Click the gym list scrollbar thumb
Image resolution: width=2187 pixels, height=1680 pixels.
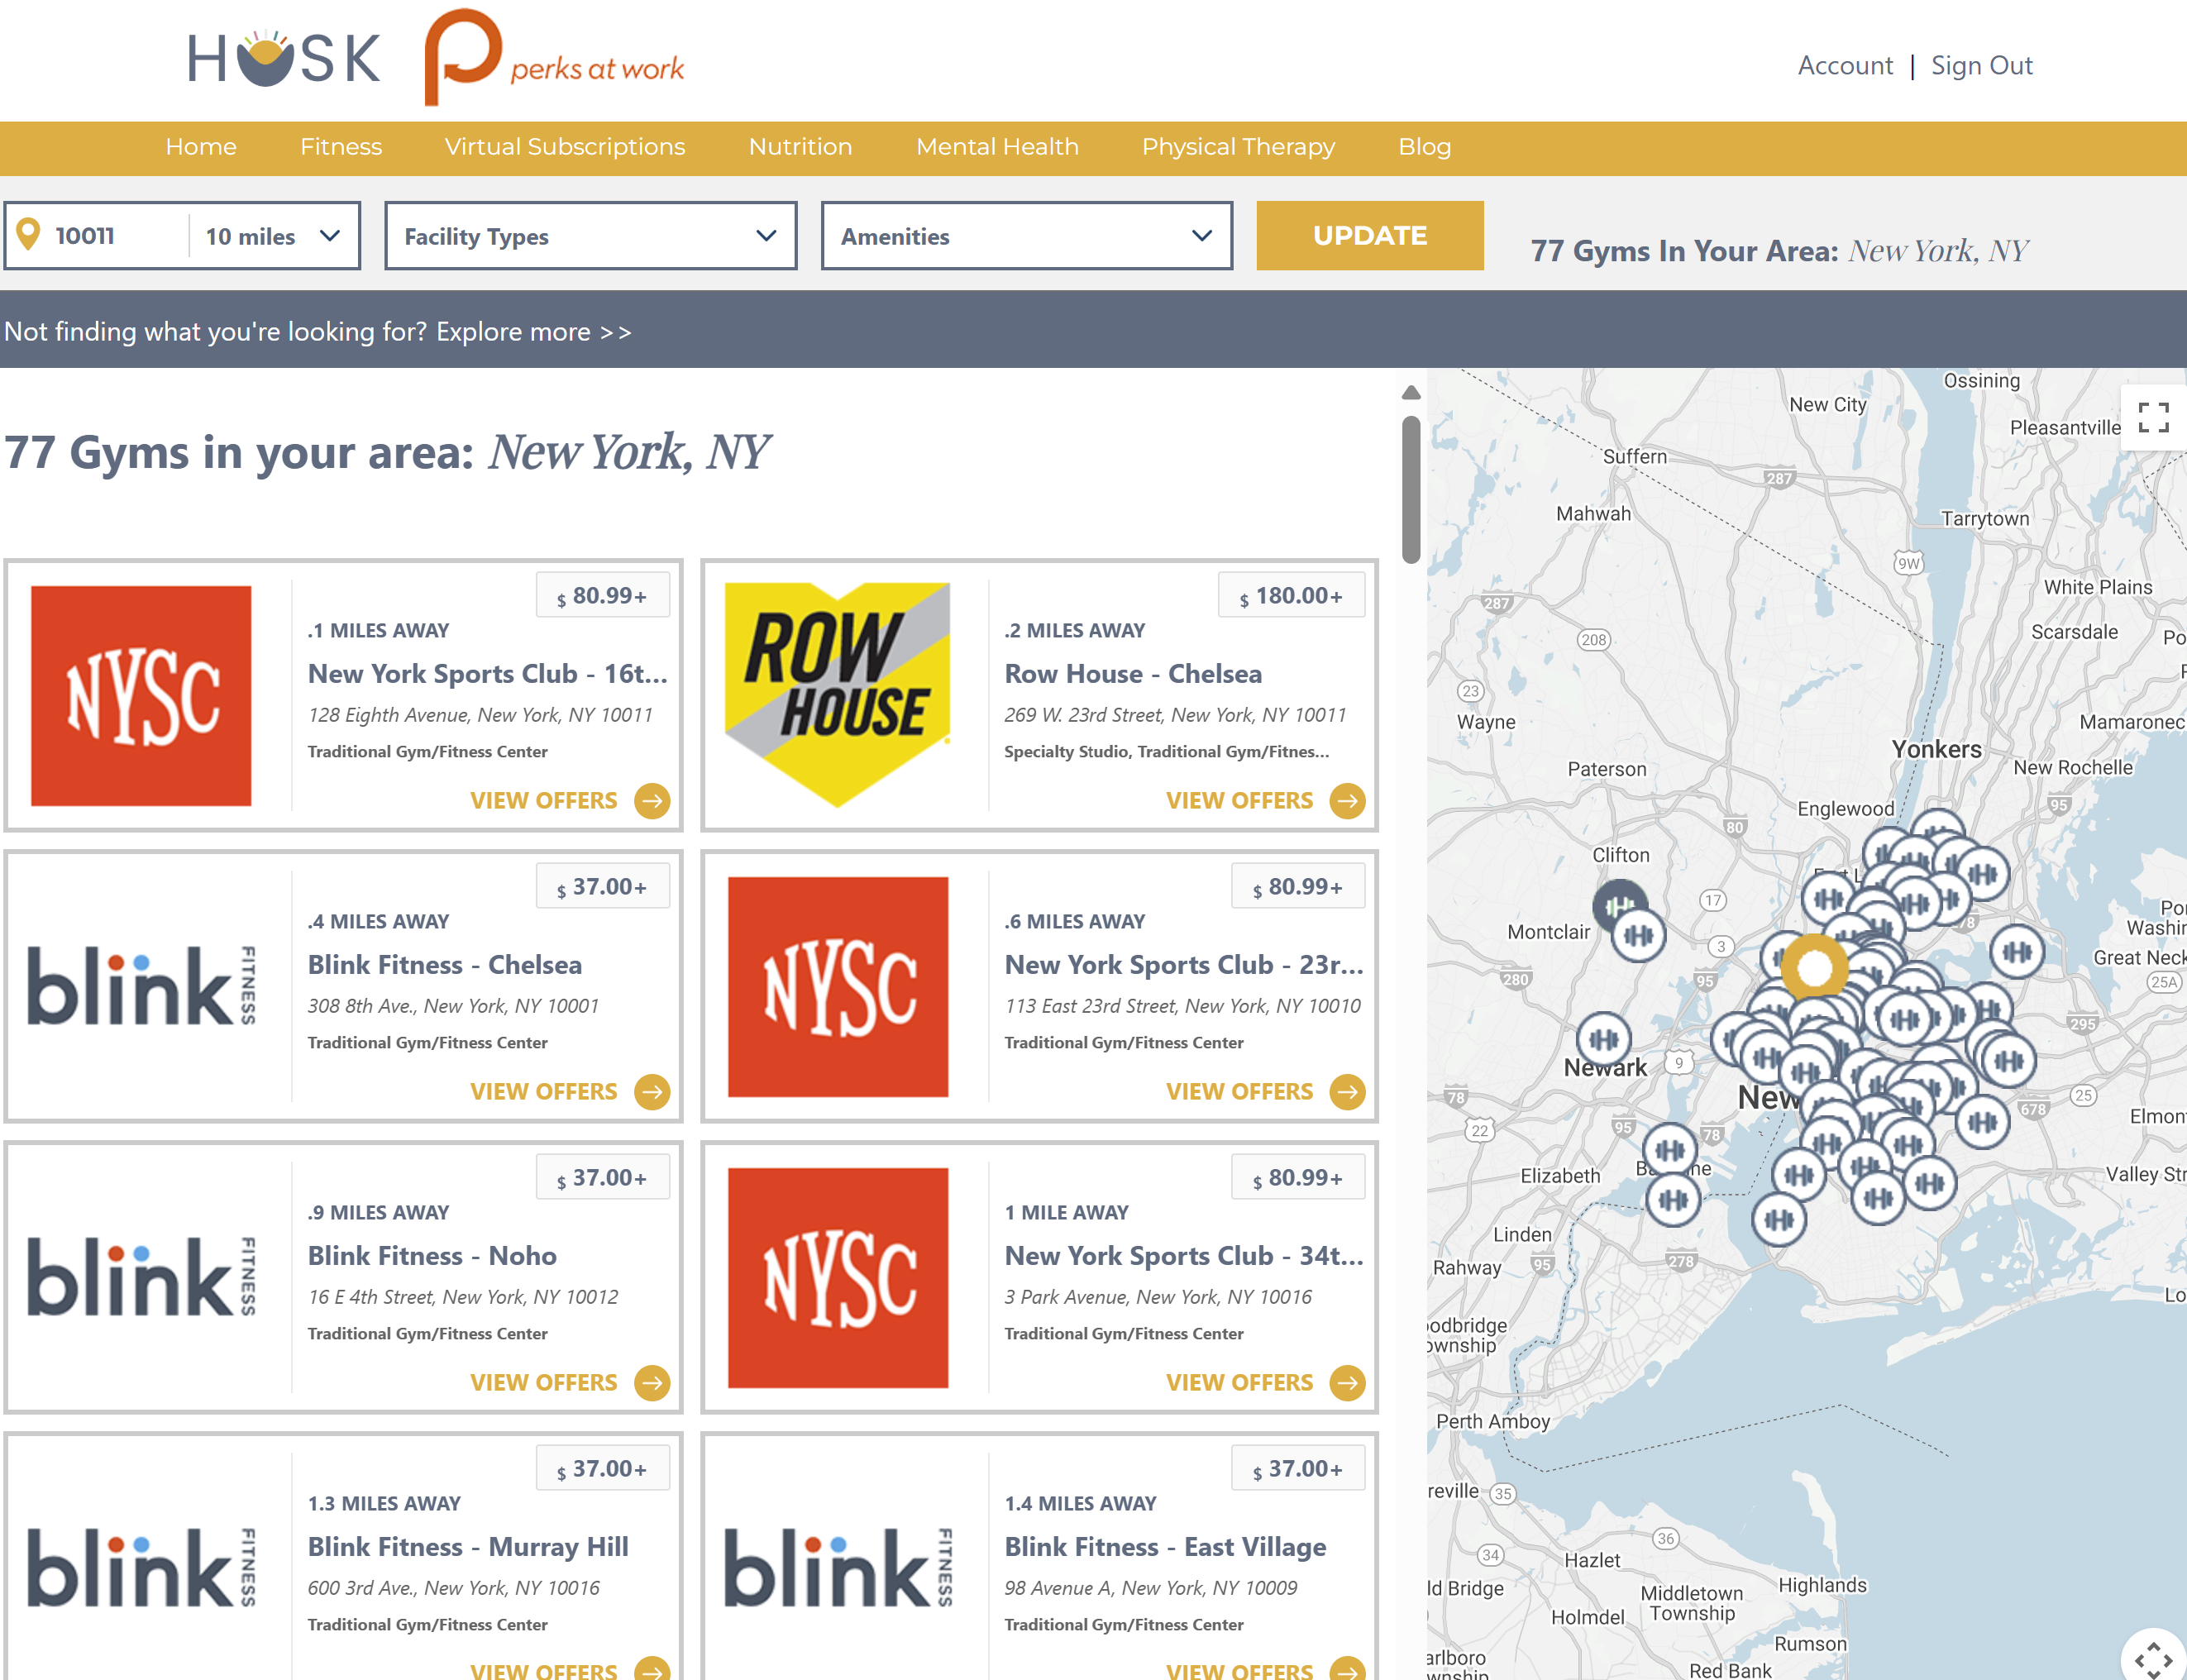[1411, 489]
